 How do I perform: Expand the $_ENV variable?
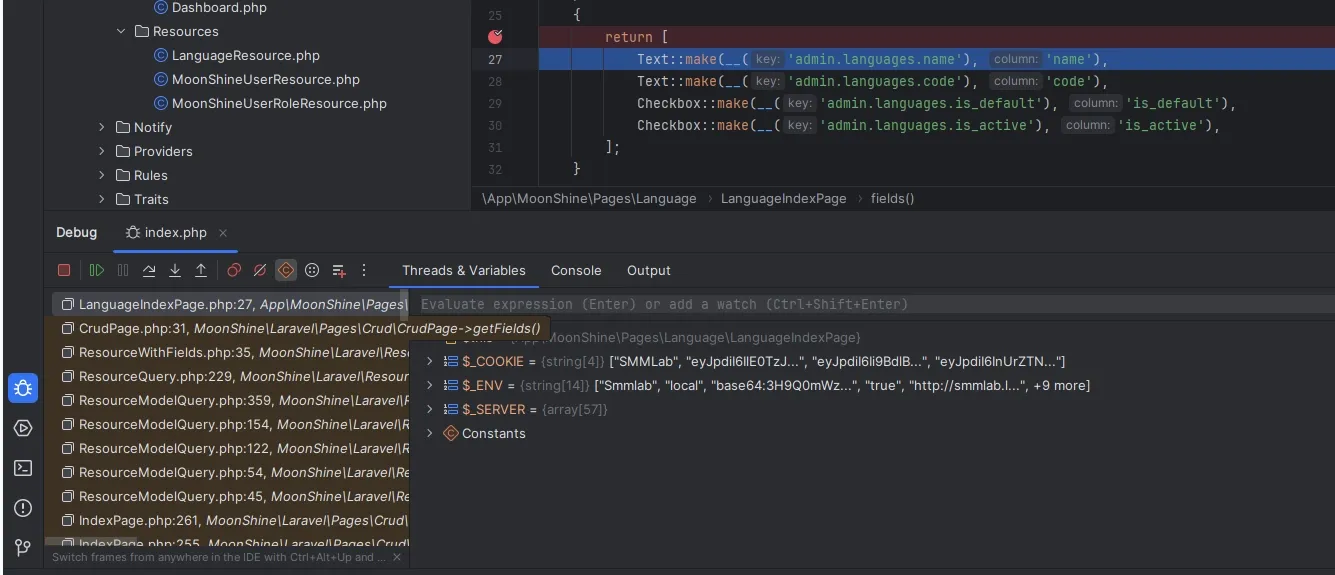coord(430,385)
